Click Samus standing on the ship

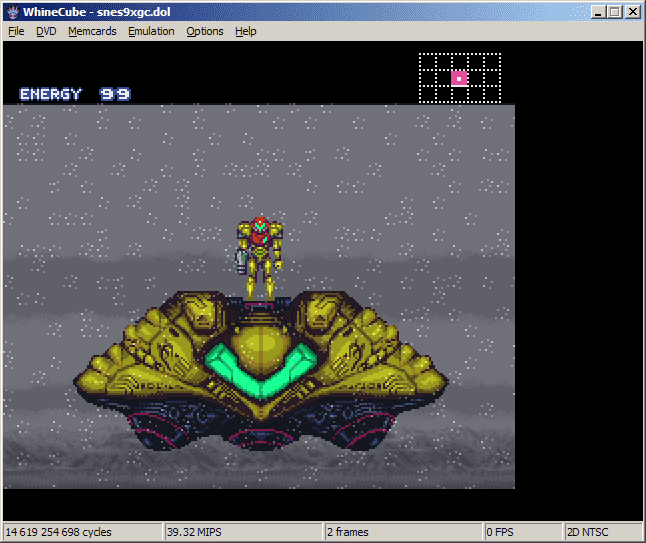point(259,257)
